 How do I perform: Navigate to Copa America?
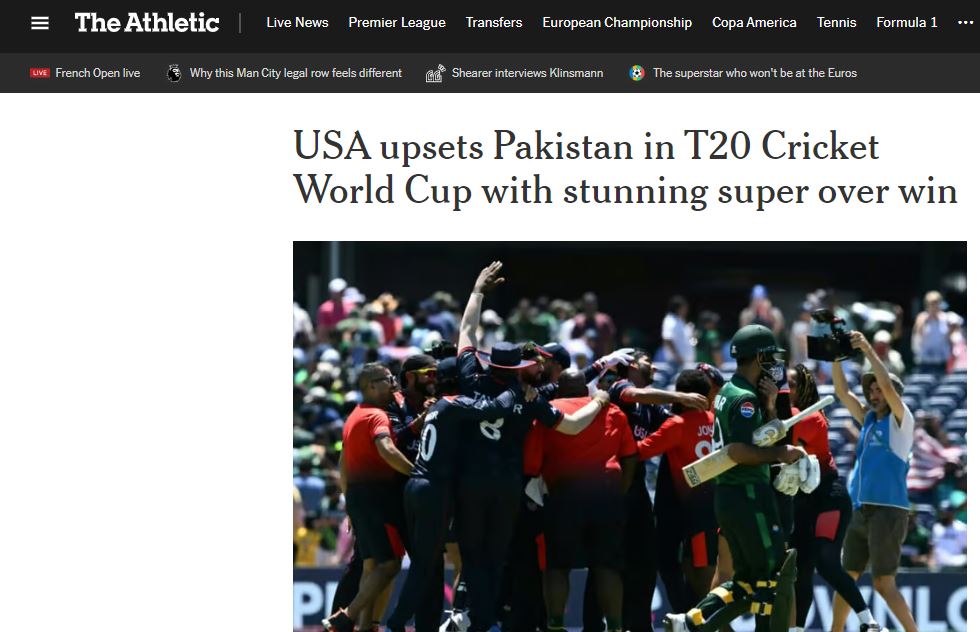pos(754,23)
